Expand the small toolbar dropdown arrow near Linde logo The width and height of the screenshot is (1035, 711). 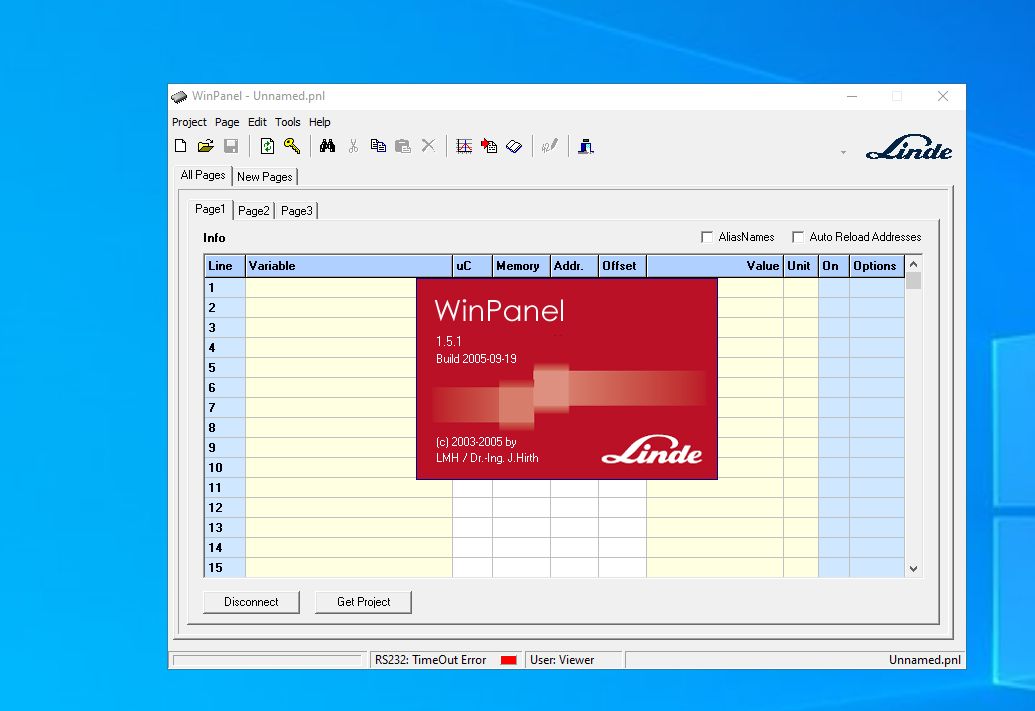point(843,153)
